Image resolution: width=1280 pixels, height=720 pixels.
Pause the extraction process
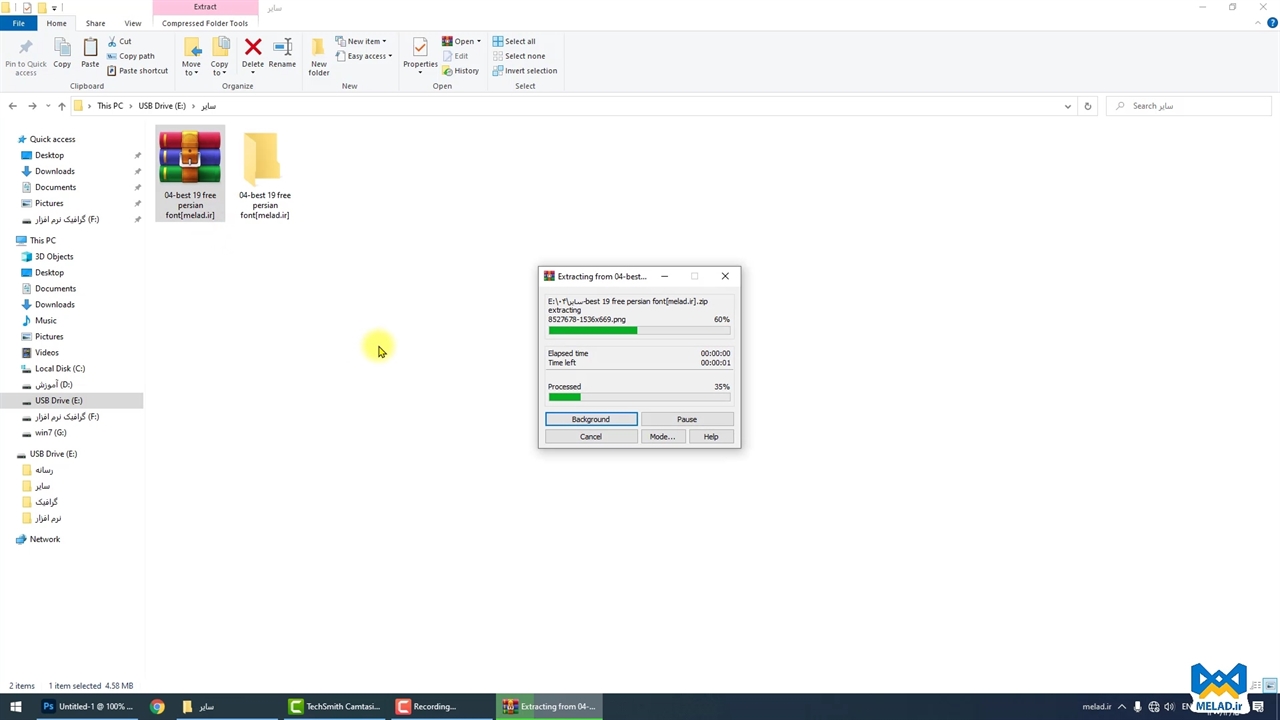[687, 419]
